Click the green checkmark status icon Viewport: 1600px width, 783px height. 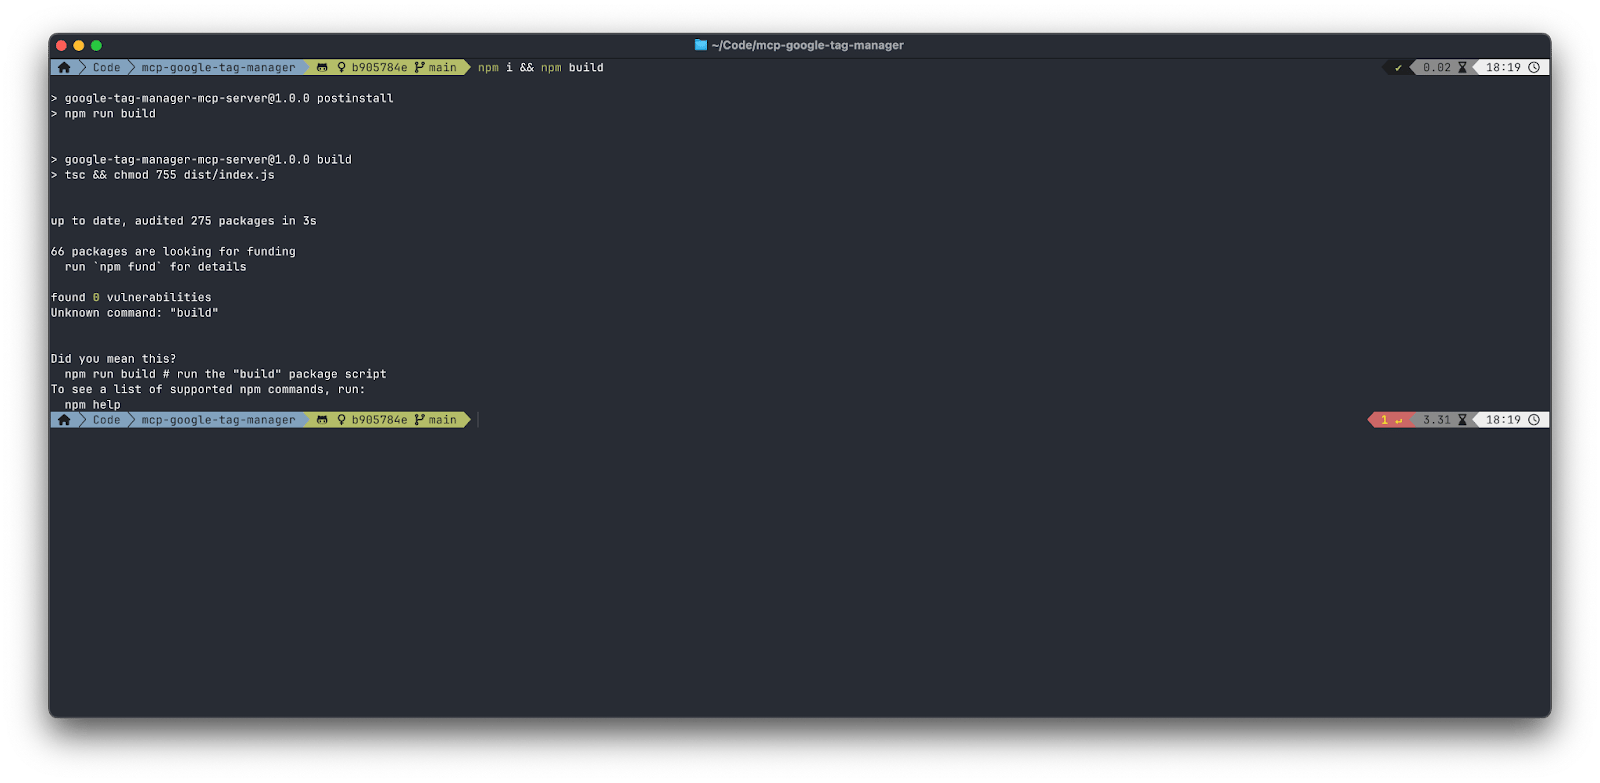pos(1398,68)
